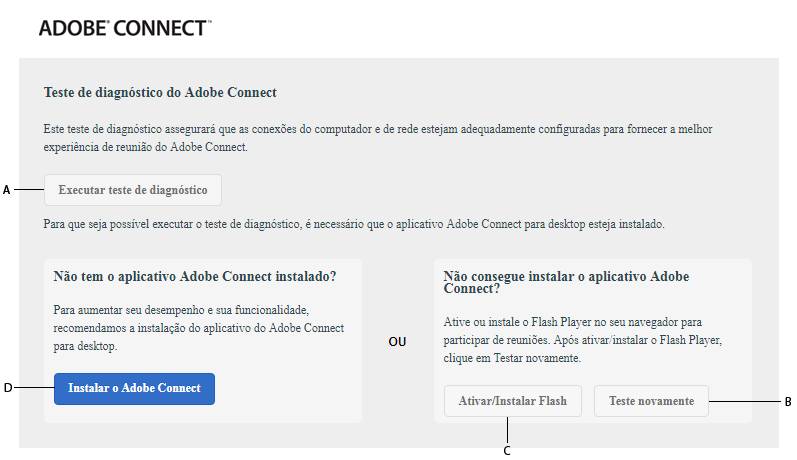This screenshot has height=460, width=797.
Task: Click the word ADOBE in the logo
Action: (x=72, y=28)
